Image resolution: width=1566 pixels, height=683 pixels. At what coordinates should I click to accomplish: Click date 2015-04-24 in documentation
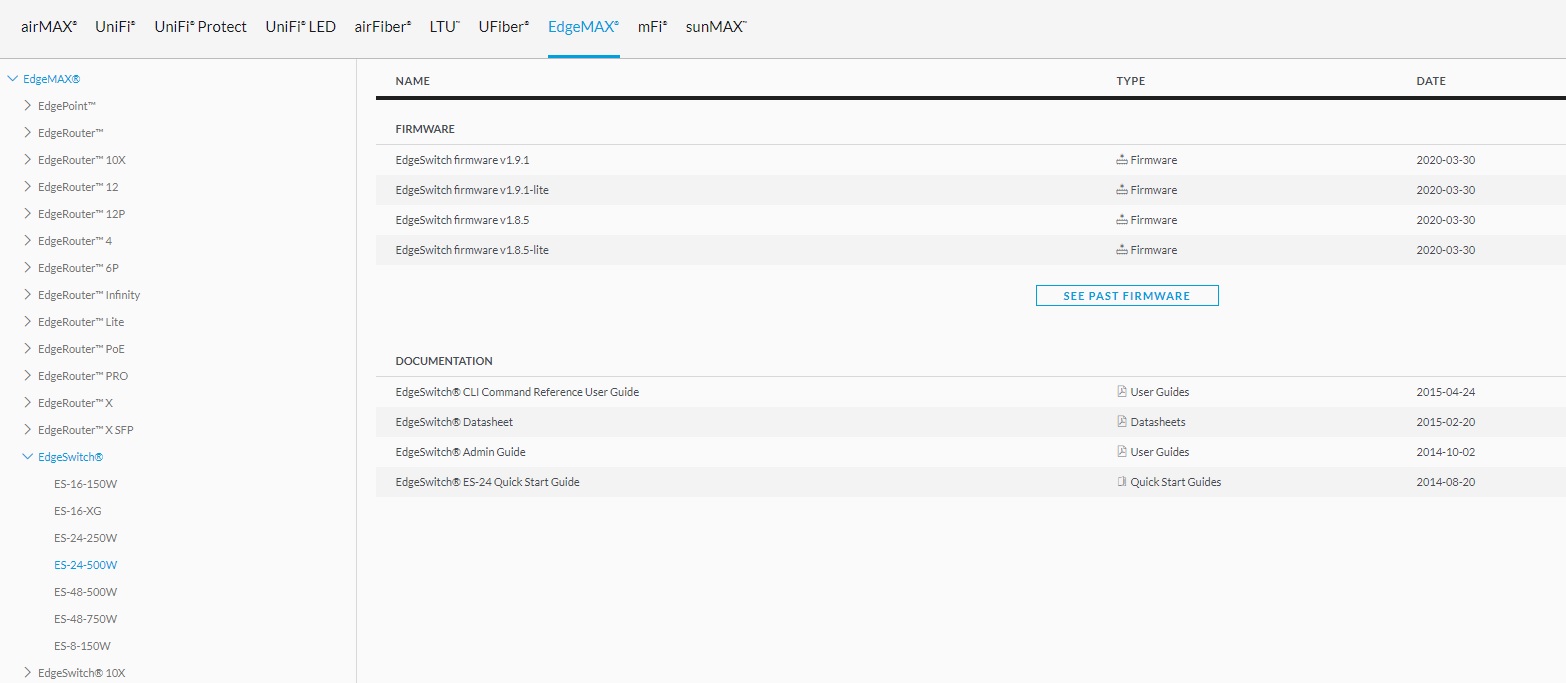point(1446,392)
